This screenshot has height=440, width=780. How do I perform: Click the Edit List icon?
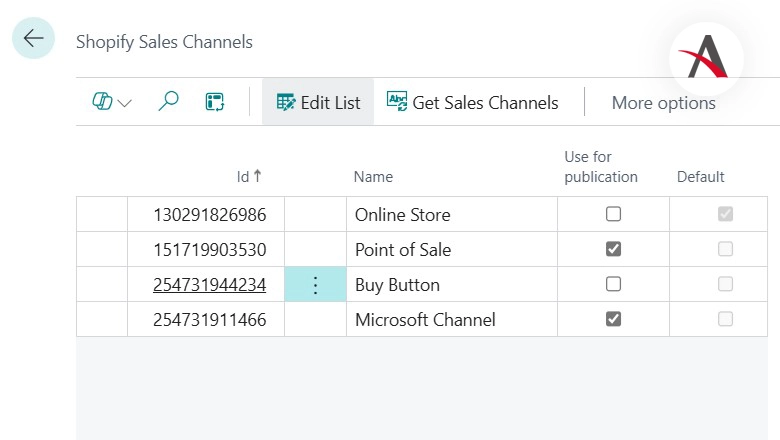286,102
